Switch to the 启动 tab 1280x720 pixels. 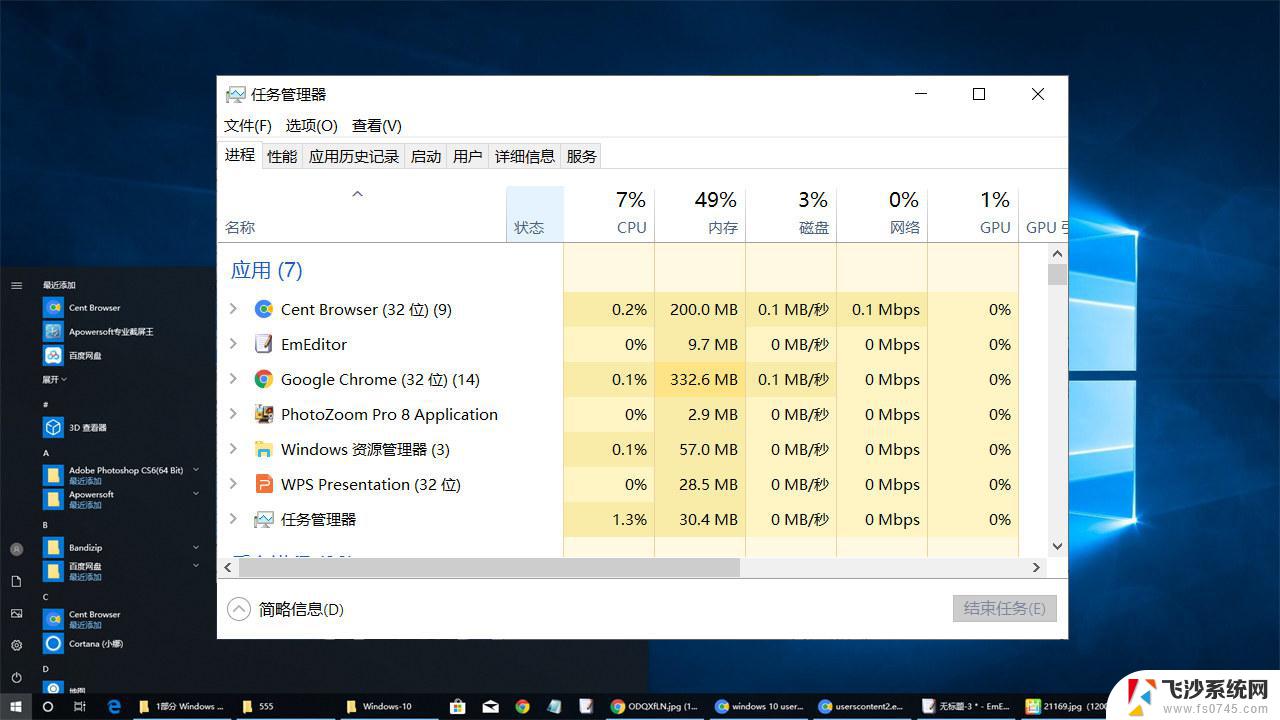tap(426, 156)
